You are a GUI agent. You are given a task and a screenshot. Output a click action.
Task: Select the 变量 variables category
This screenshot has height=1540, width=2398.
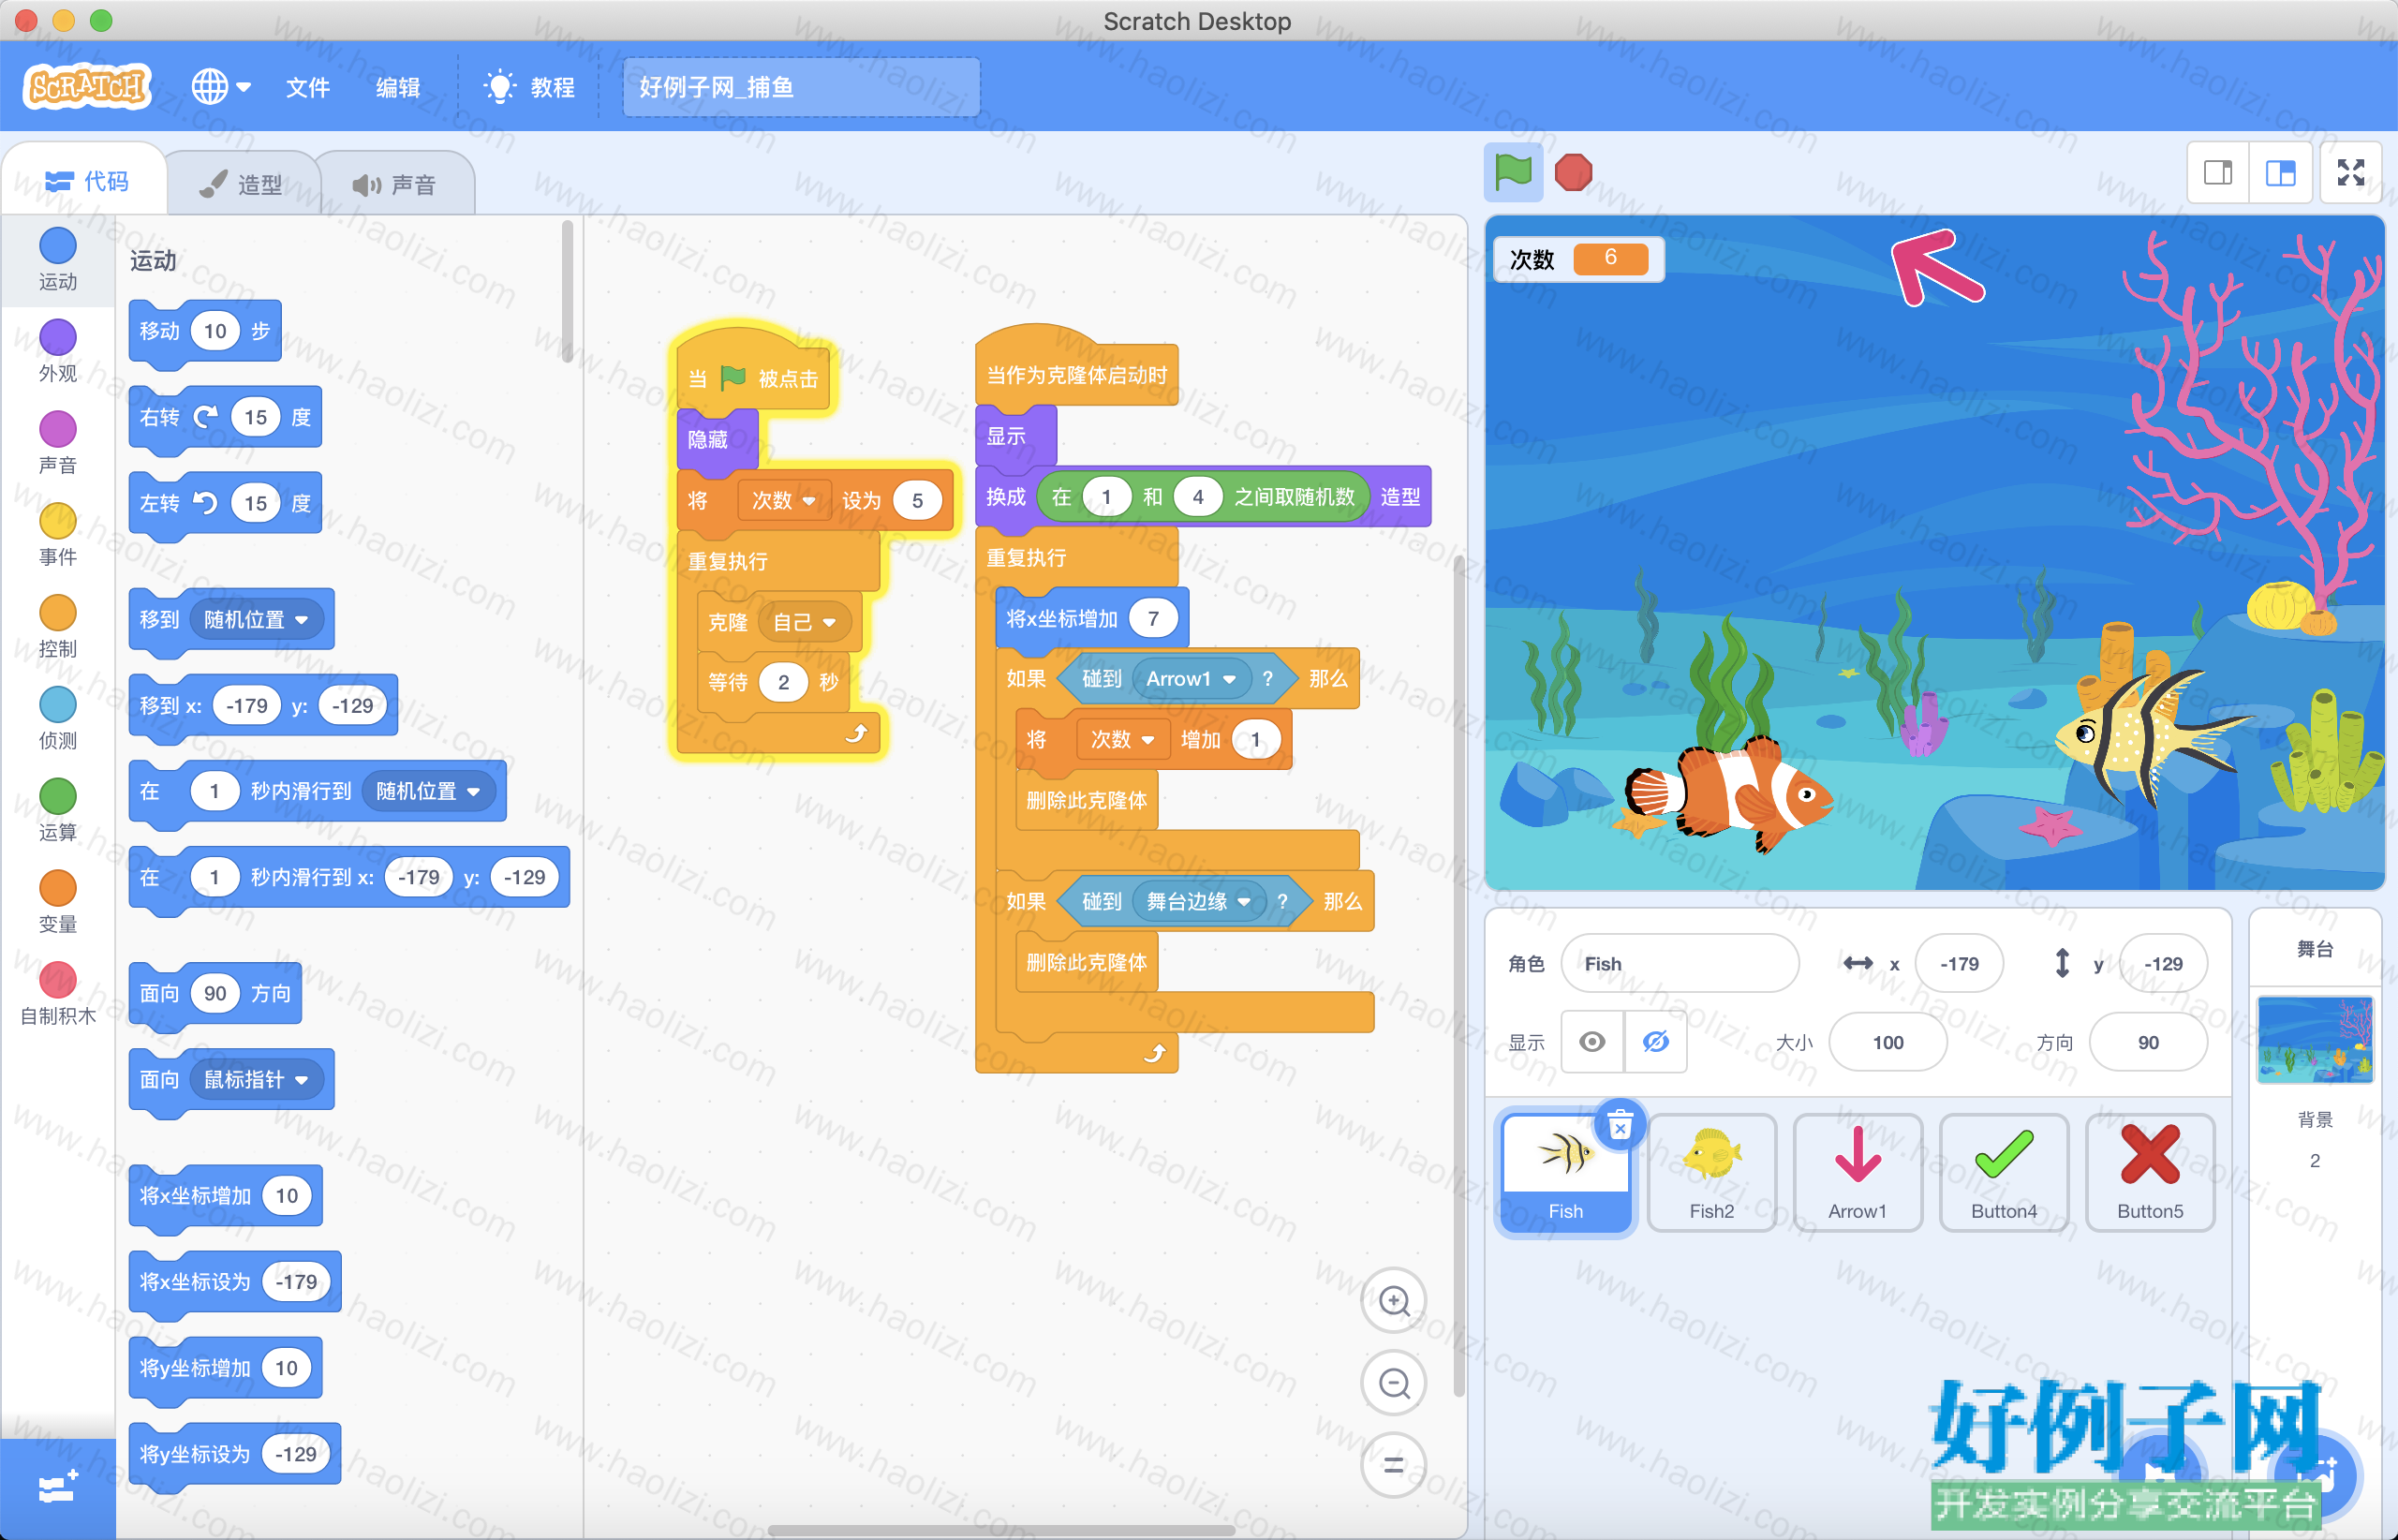coord(57,901)
